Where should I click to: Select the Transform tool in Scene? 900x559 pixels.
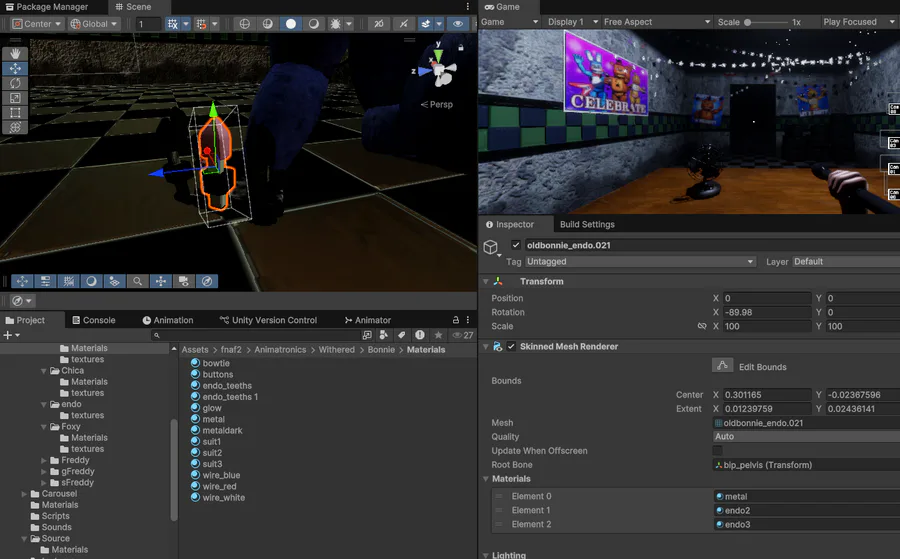pos(15,127)
